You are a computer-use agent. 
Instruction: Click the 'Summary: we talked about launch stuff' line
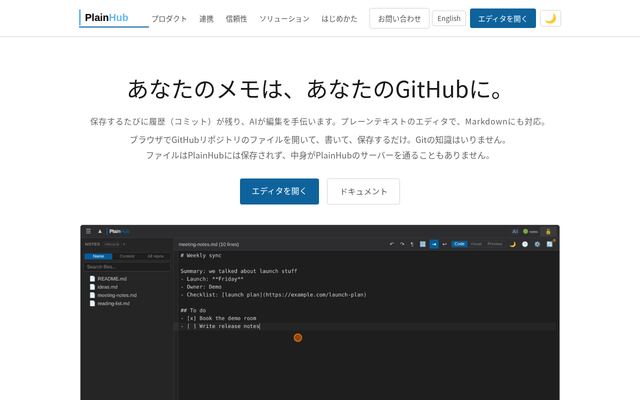pos(239,271)
